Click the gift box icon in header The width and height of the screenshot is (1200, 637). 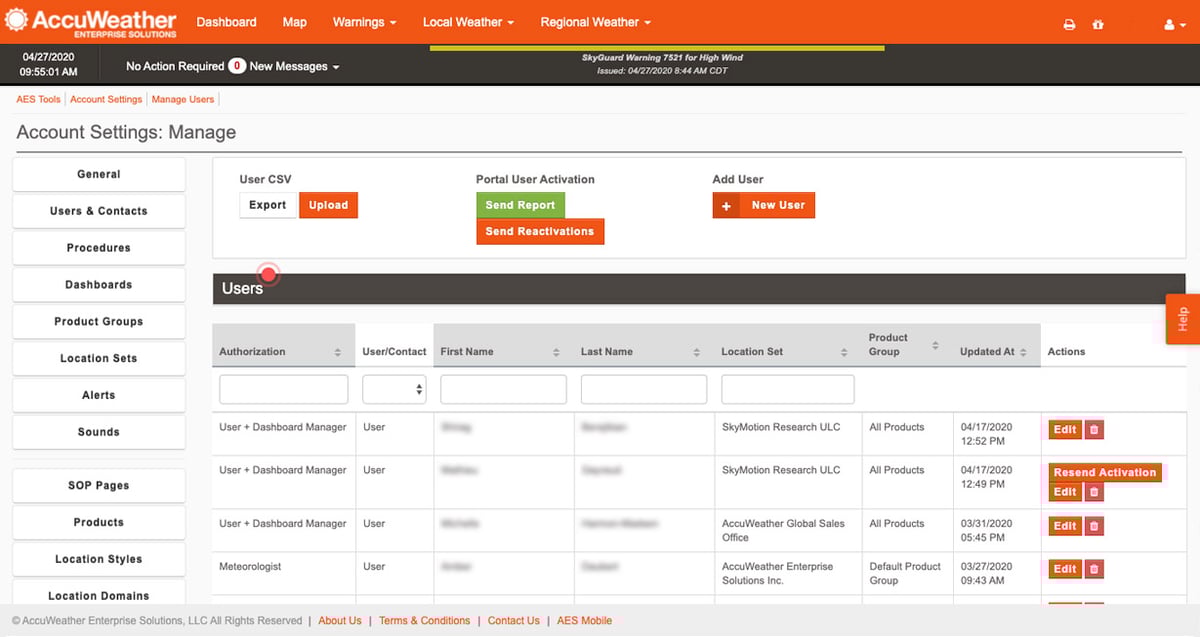coord(1098,24)
